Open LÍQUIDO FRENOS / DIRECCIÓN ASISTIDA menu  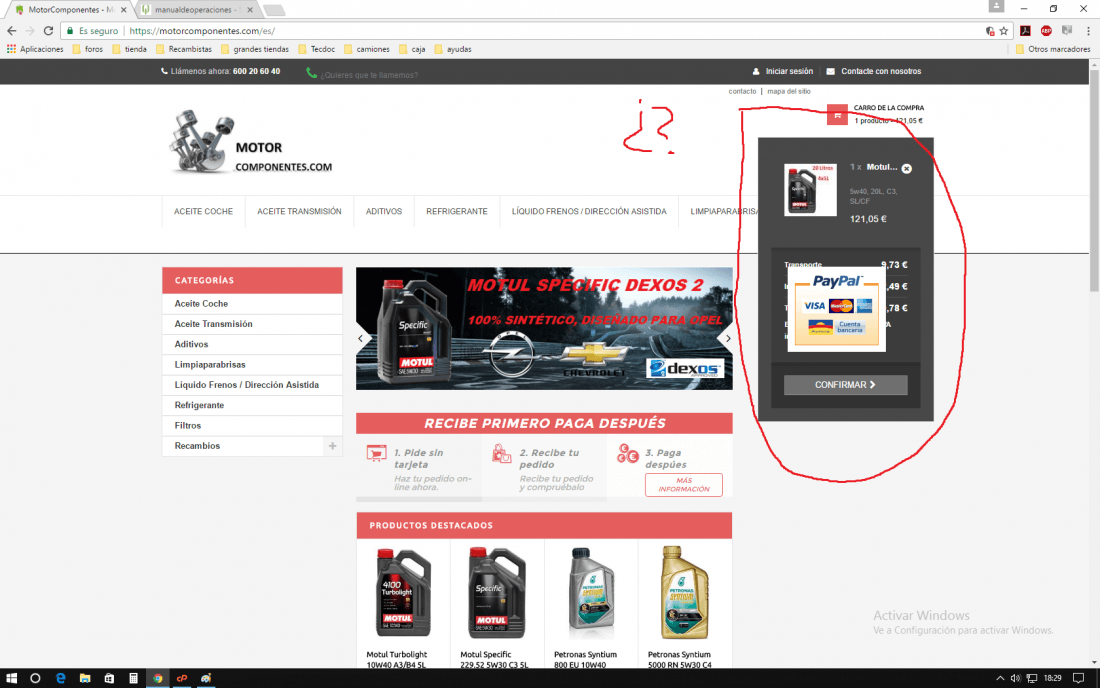click(x=589, y=211)
